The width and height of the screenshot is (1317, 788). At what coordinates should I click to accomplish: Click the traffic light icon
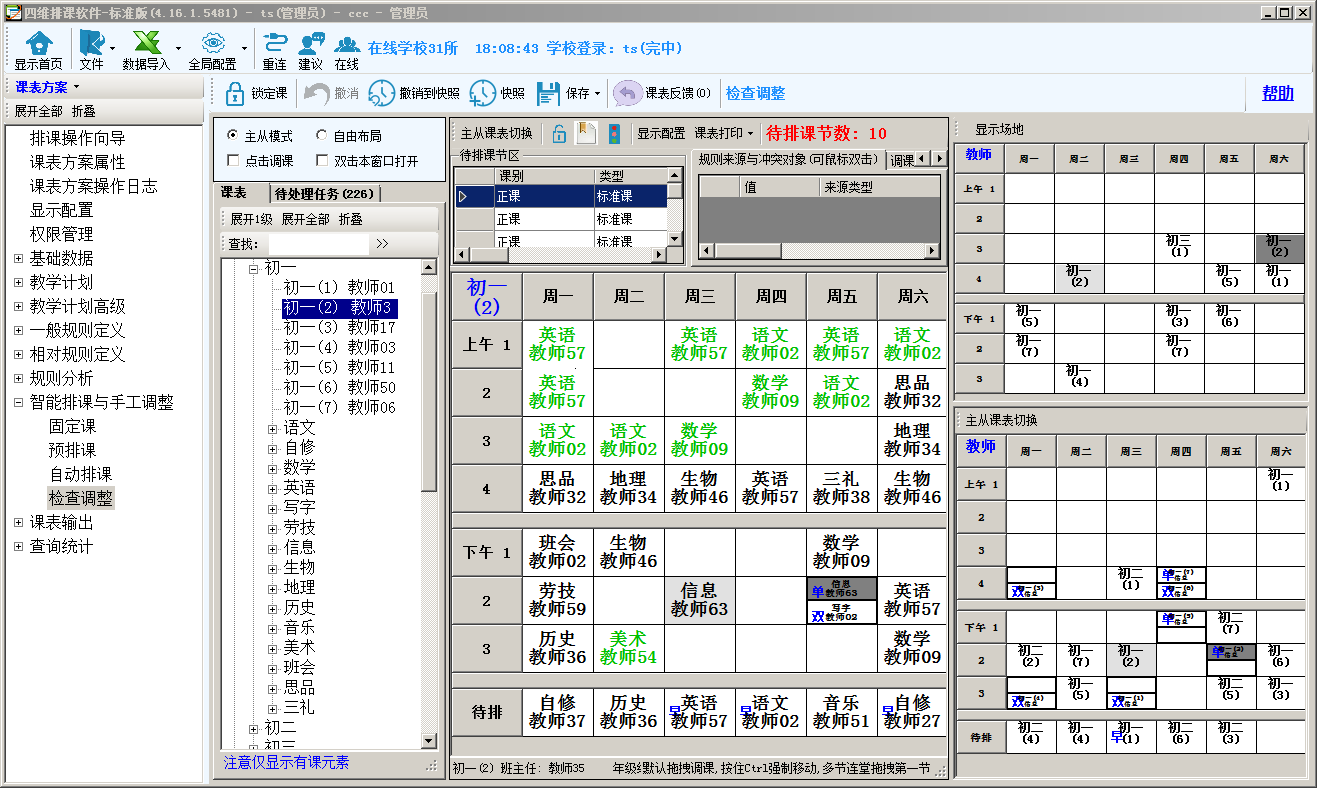pyautogui.click(x=614, y=133)
